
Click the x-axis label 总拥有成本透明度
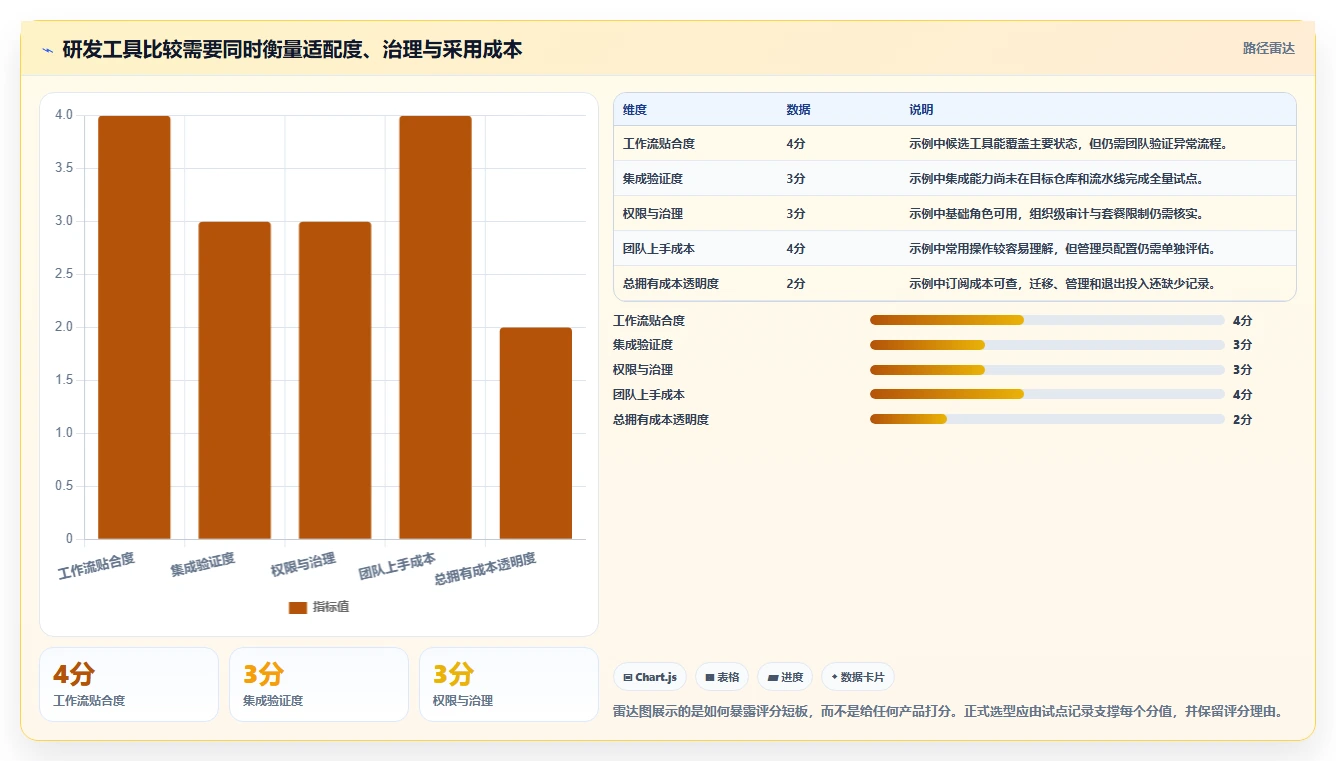[x=485, y=569]
